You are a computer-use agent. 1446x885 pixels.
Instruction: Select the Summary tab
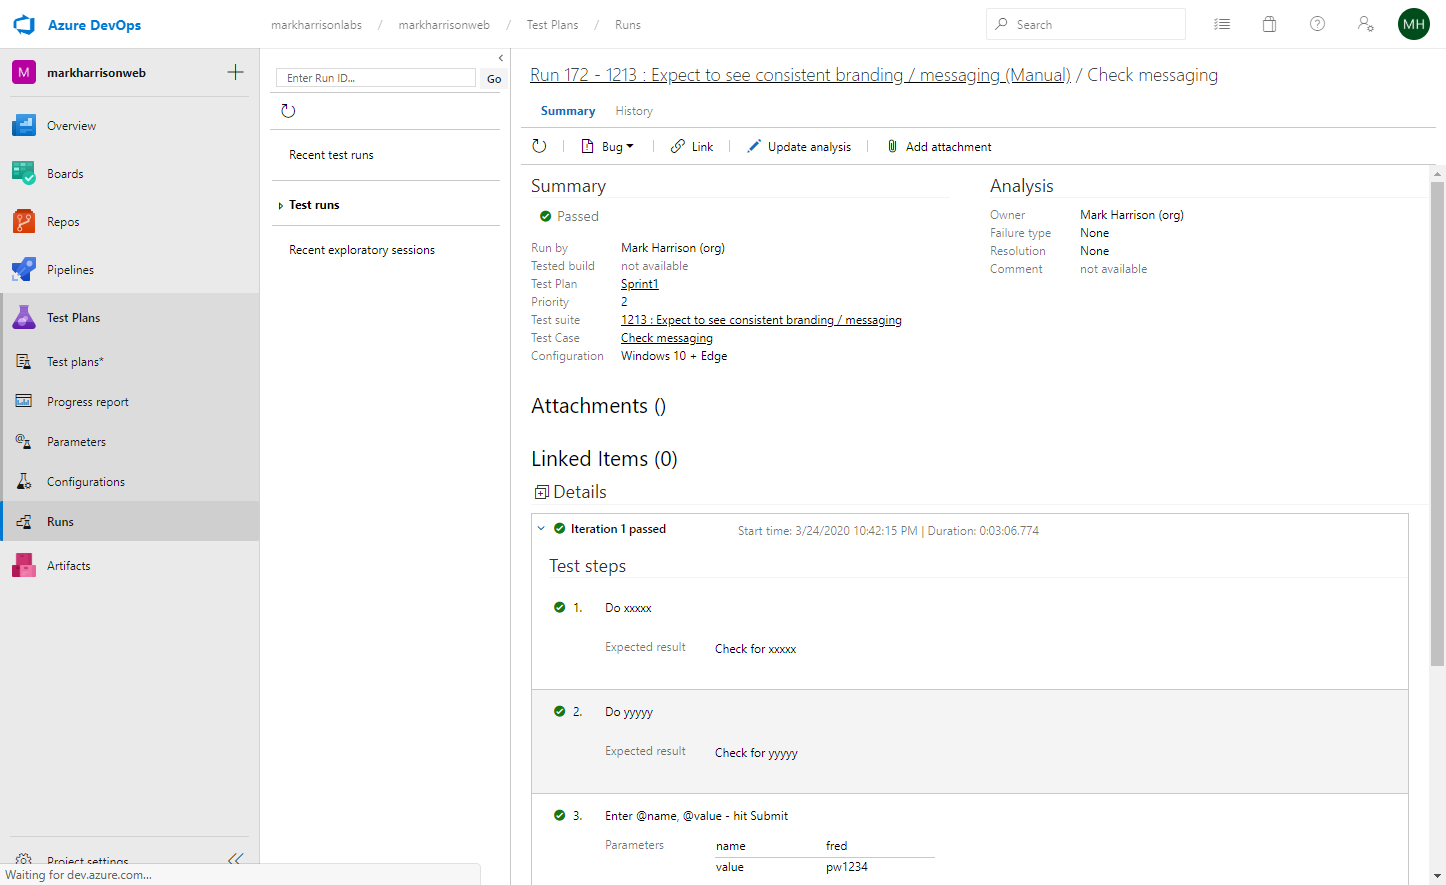[x=567, y=111]
